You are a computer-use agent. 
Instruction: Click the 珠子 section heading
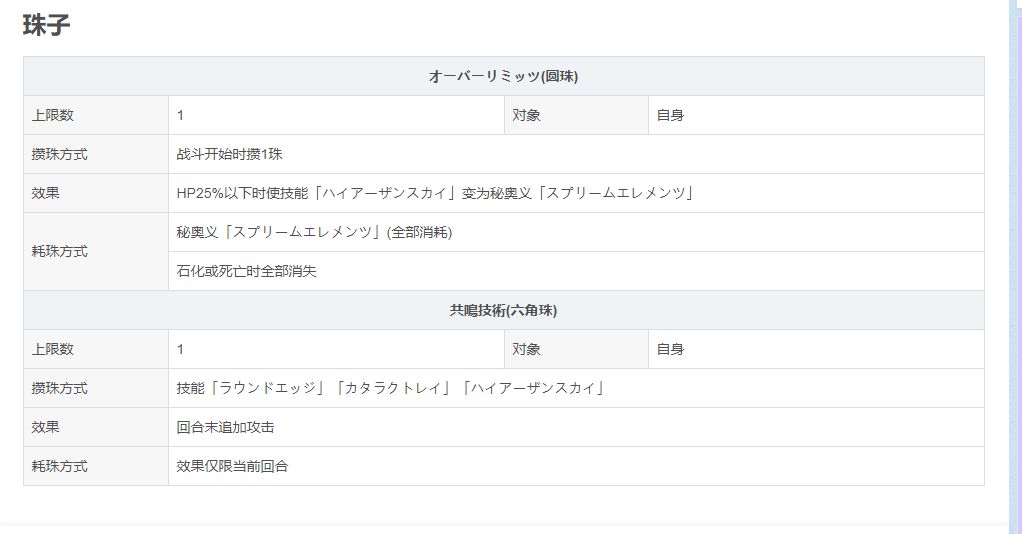(x=46, y=26)
